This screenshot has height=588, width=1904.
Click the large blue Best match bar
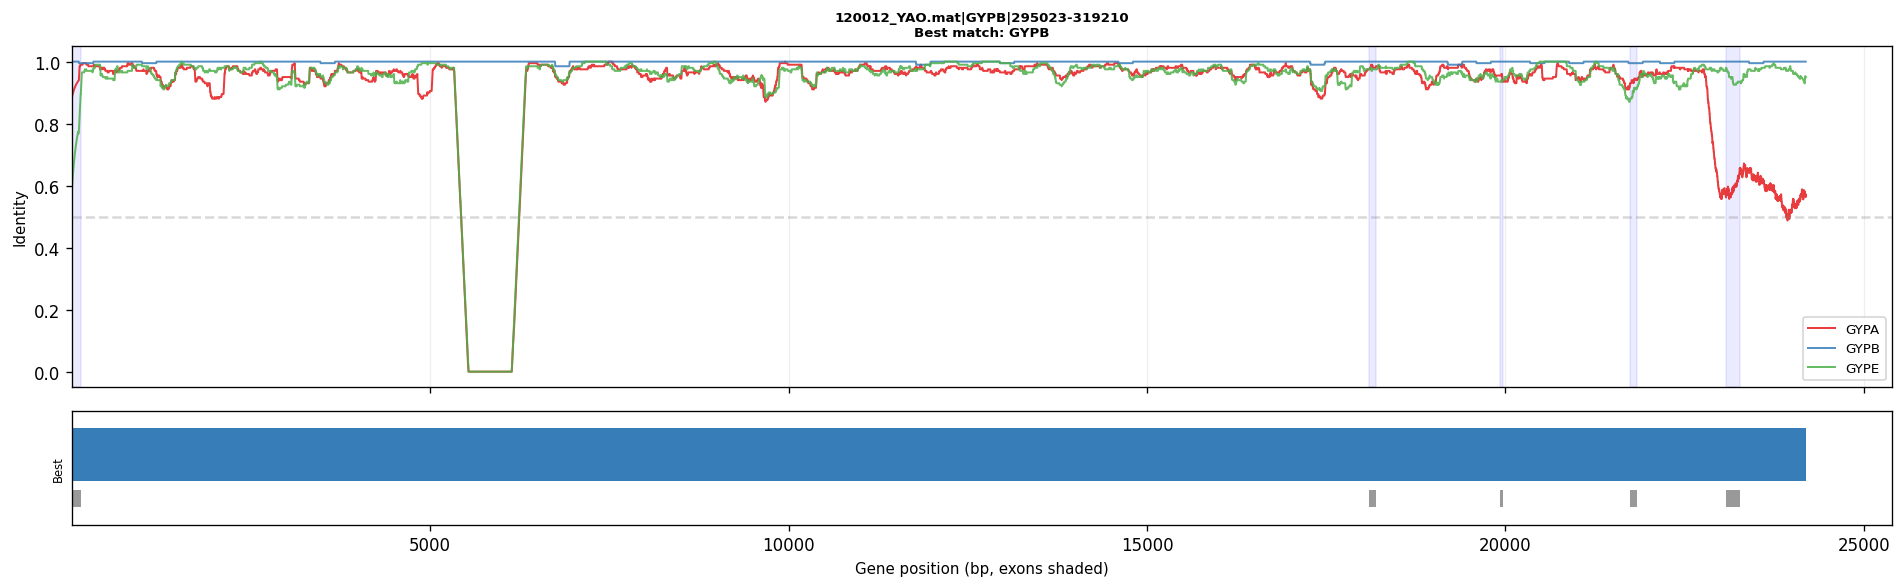coord(939,454)
